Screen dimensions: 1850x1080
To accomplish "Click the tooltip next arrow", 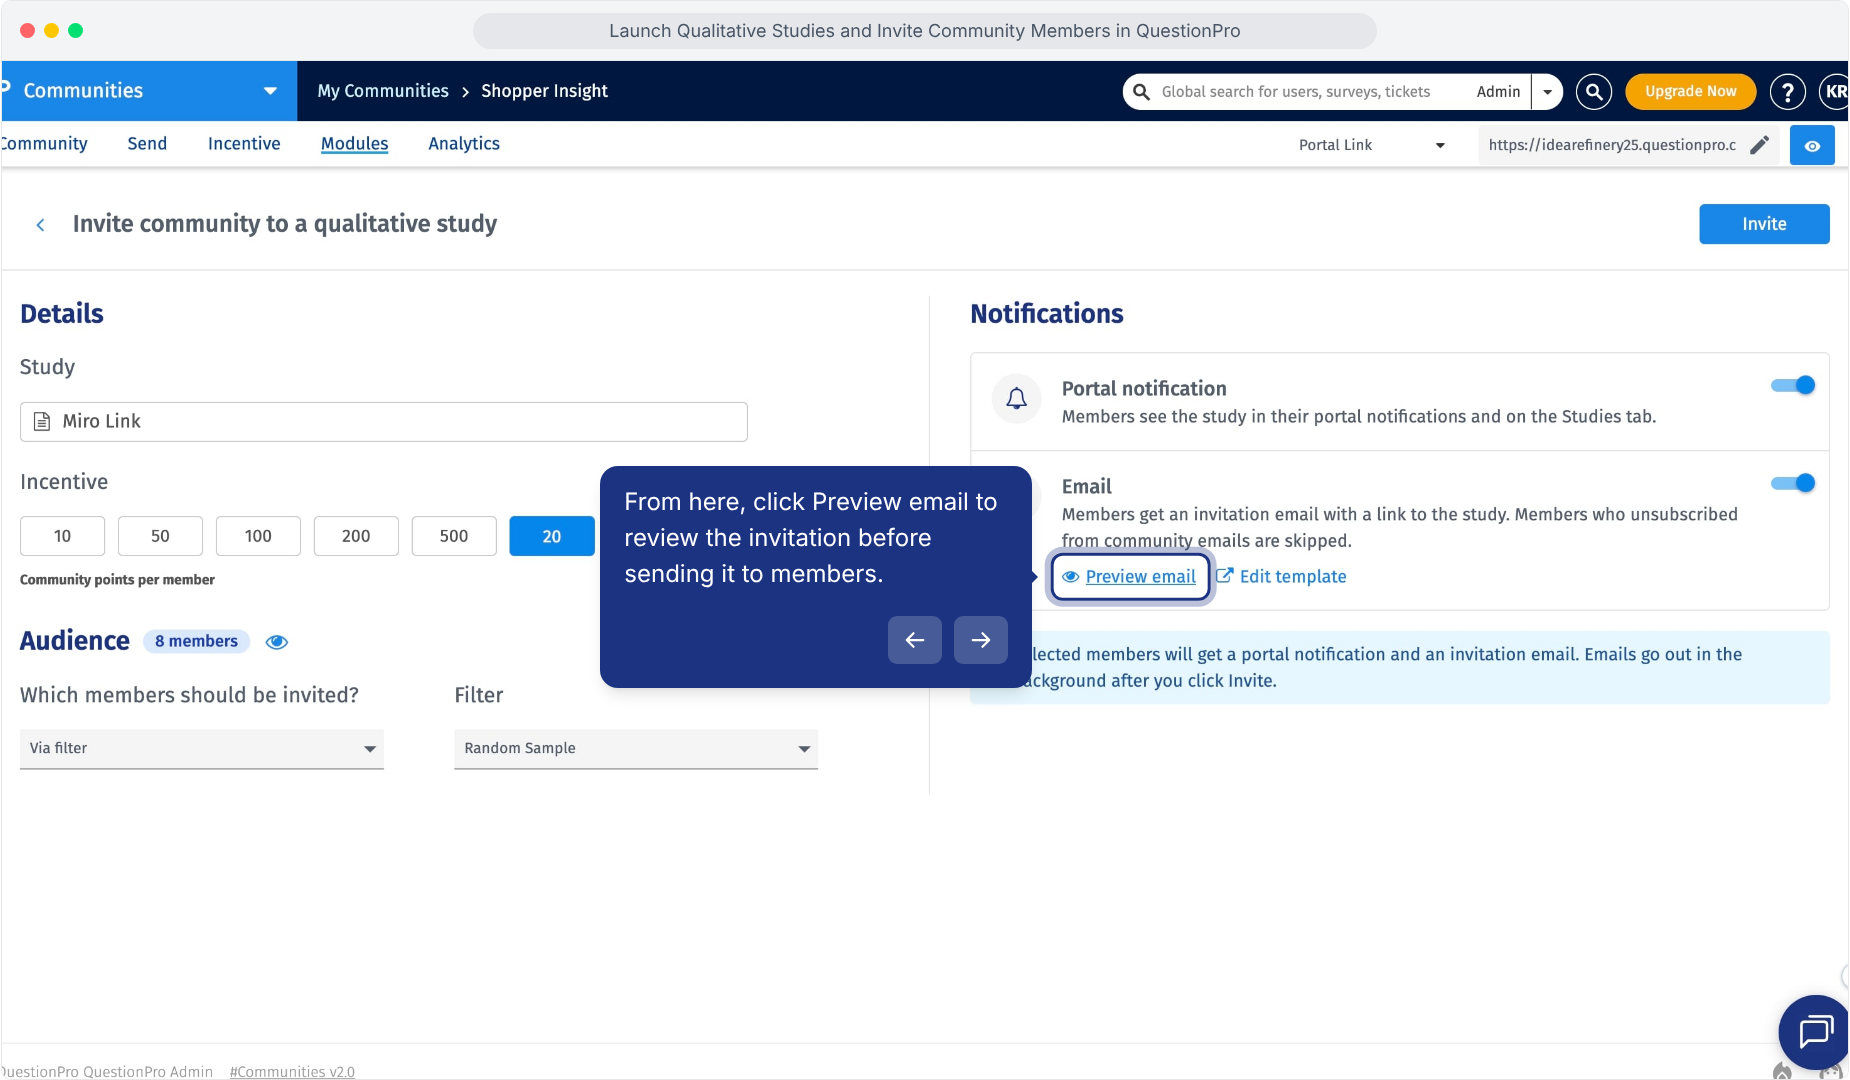I will click(980, 640).
